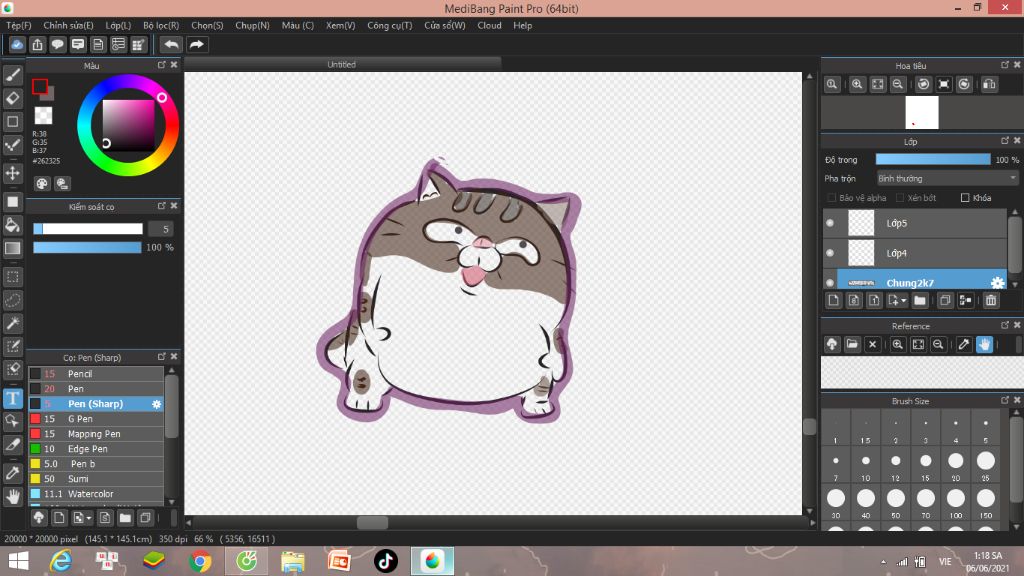This screenshot has width=1024, height=576.
Task: Adjust the brush size slider
Action: (x=88, y=229)
